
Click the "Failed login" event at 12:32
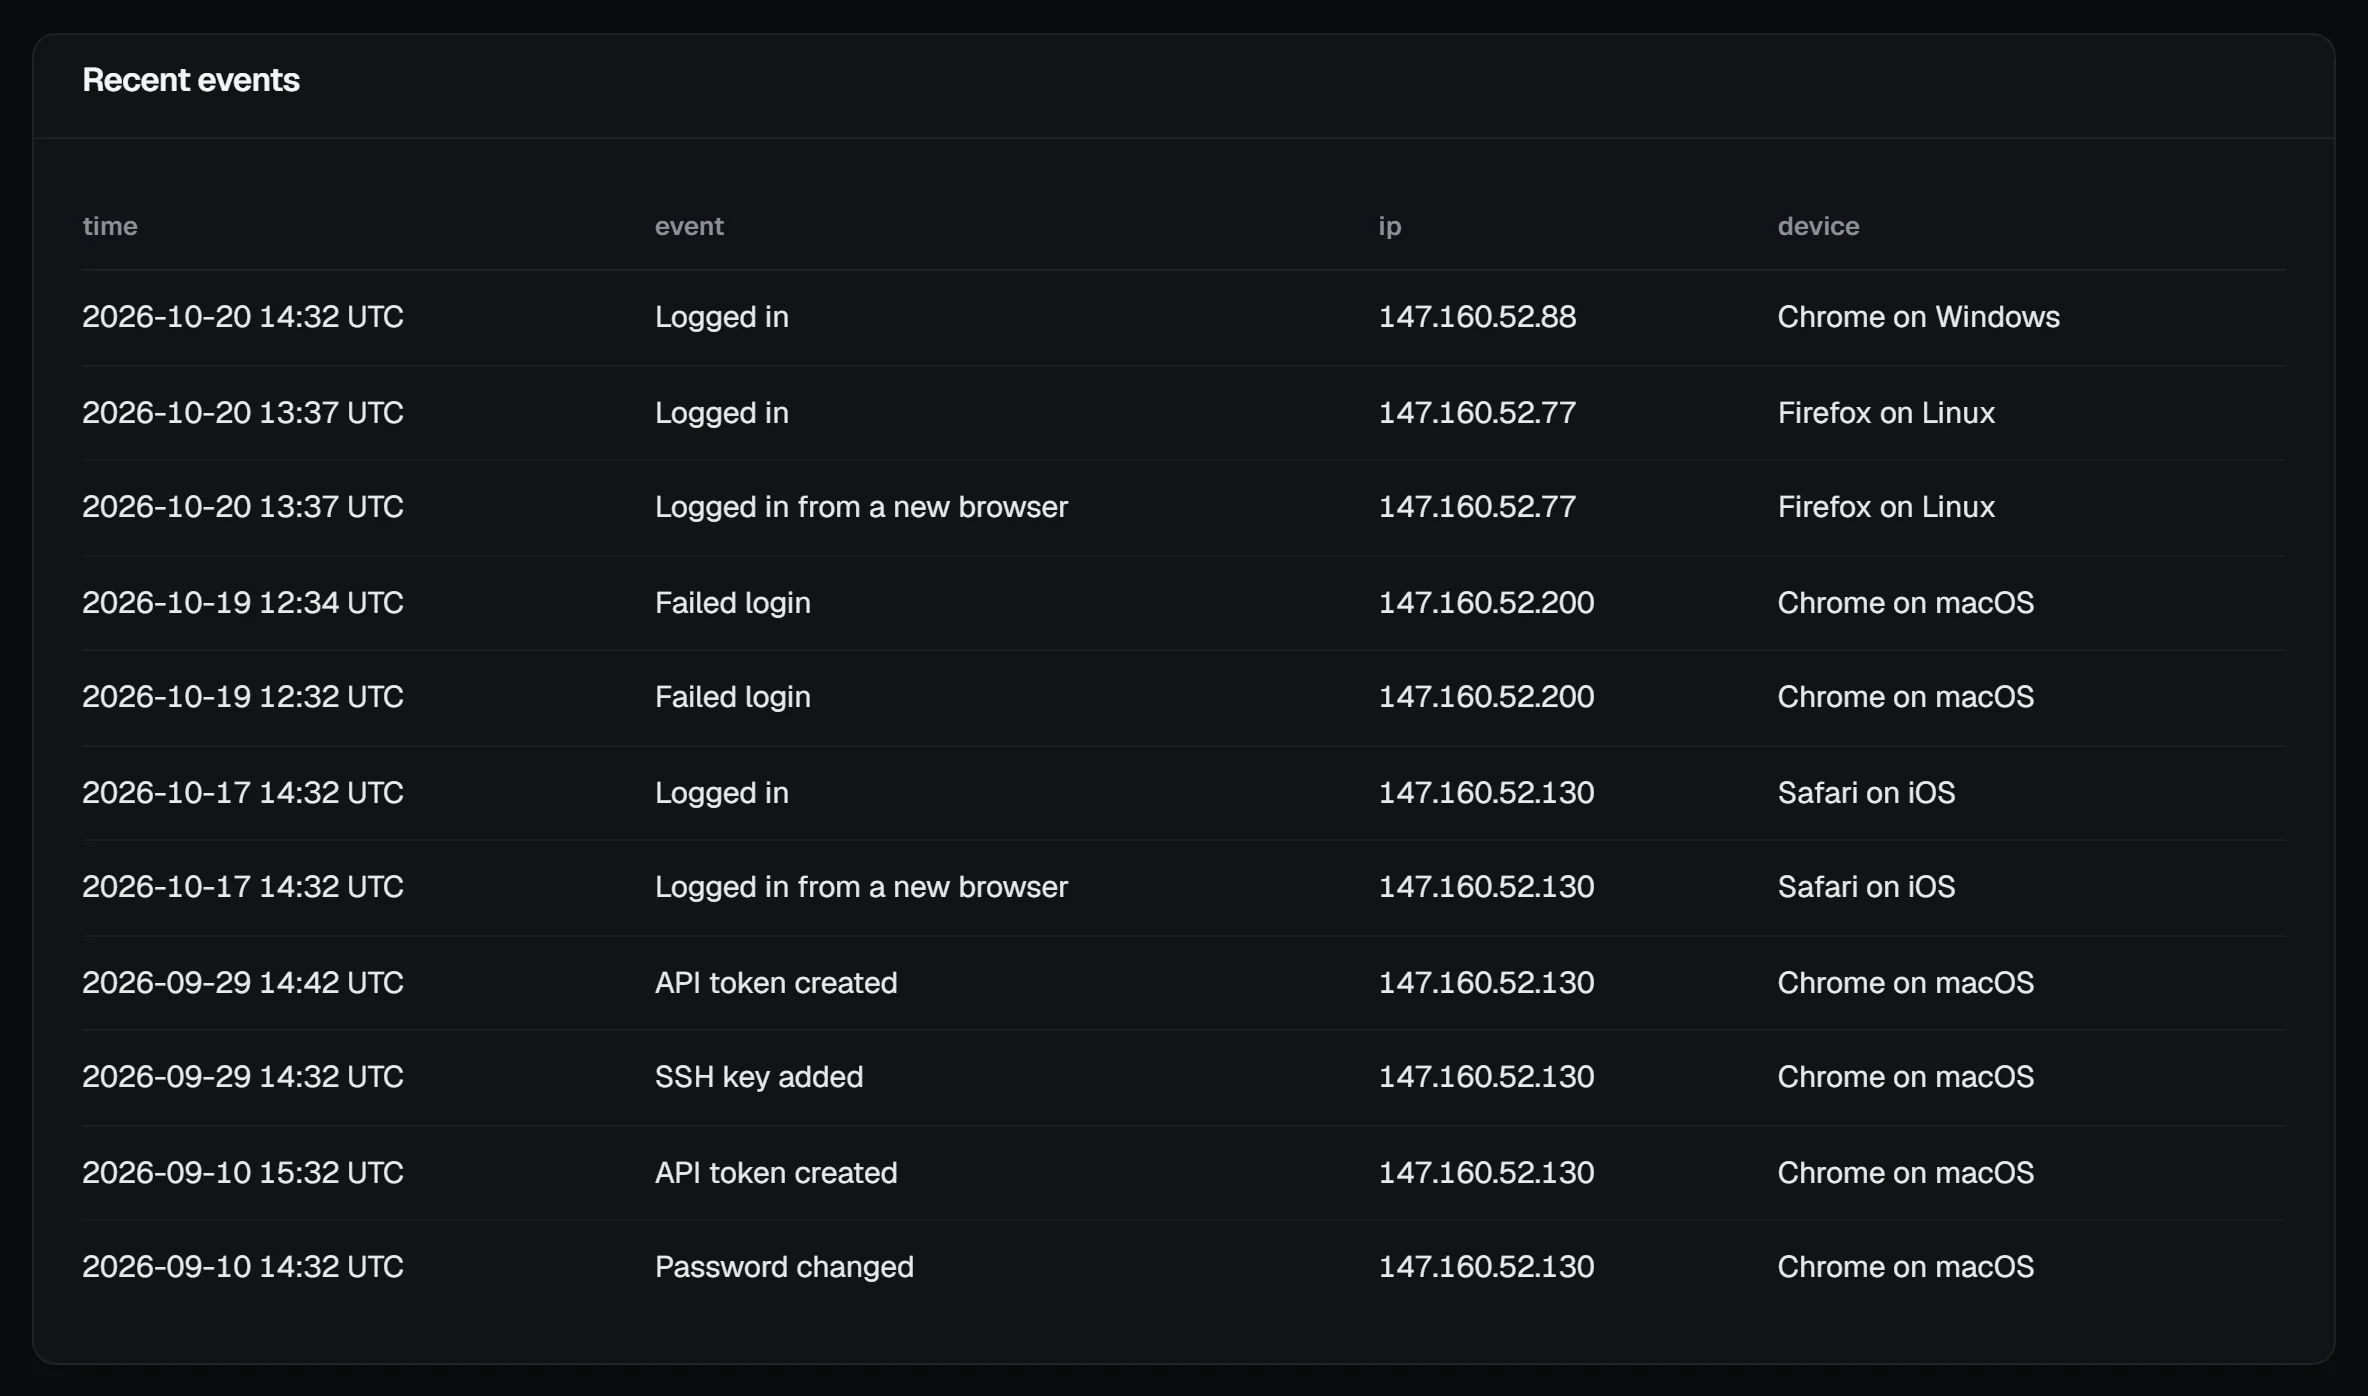pyautogui.click(x=733, y=697)
